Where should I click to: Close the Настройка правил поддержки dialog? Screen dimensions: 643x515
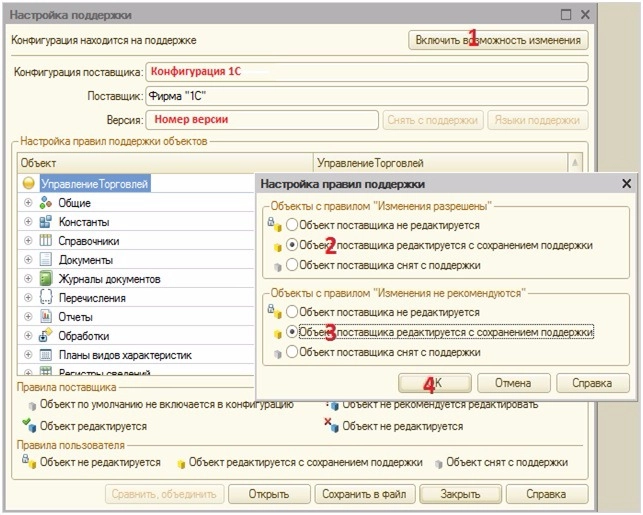(626, 184)
